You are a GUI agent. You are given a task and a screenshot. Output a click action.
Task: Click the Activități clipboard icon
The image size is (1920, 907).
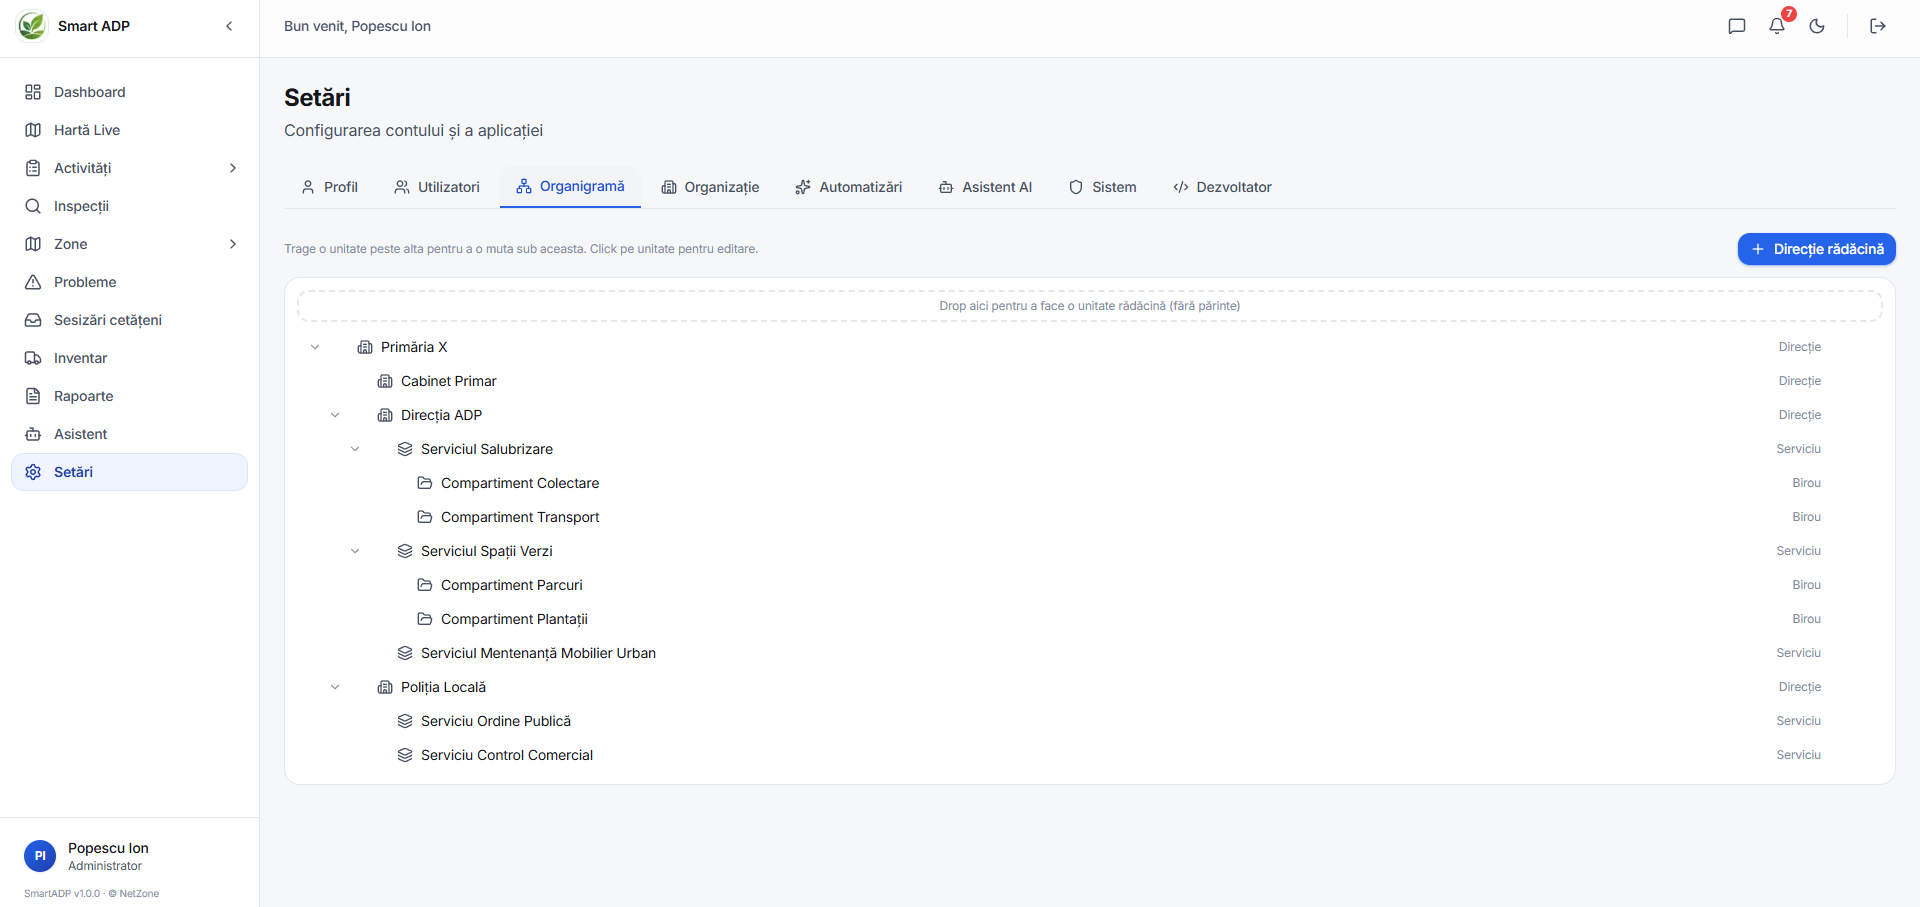point(33,168)
